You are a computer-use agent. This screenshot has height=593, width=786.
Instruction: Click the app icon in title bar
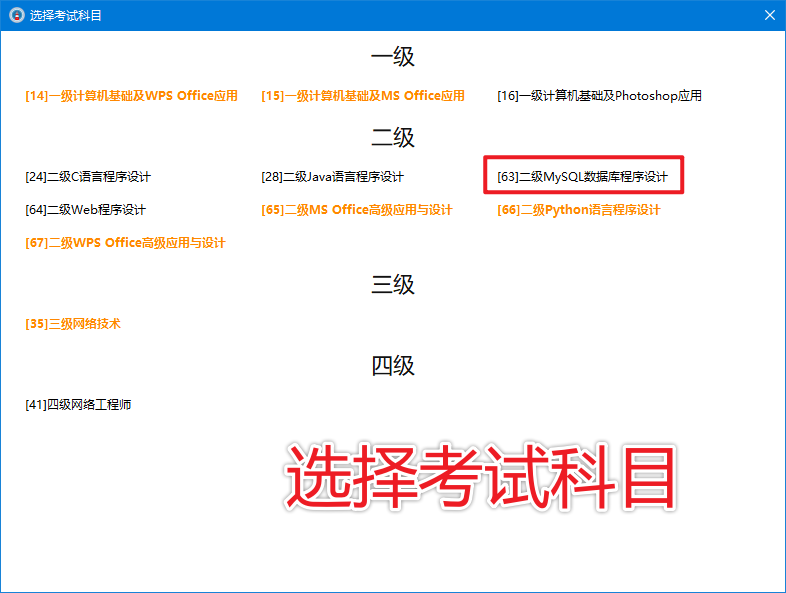pyautogui.click(x=17, y=15)
